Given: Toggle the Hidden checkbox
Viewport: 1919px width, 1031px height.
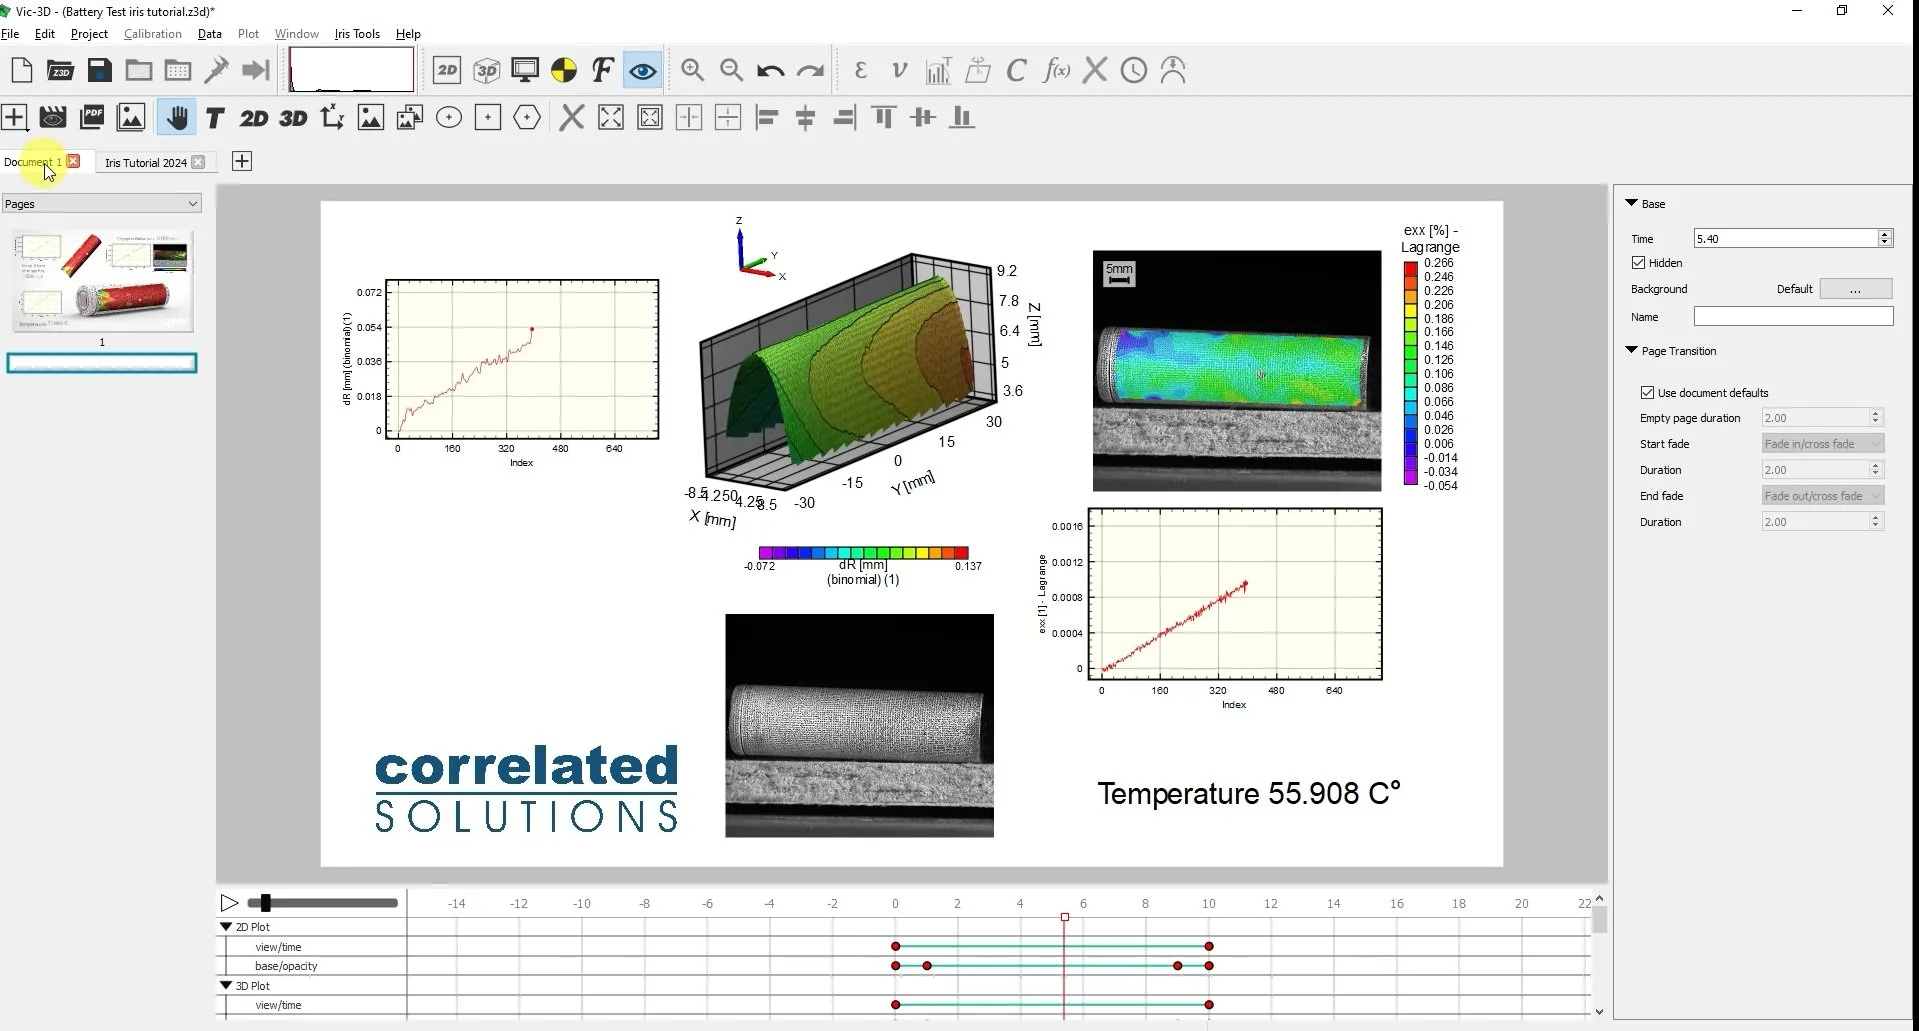Looking at the screenshot, I should pyautogui.click(x=1638, y=262).
